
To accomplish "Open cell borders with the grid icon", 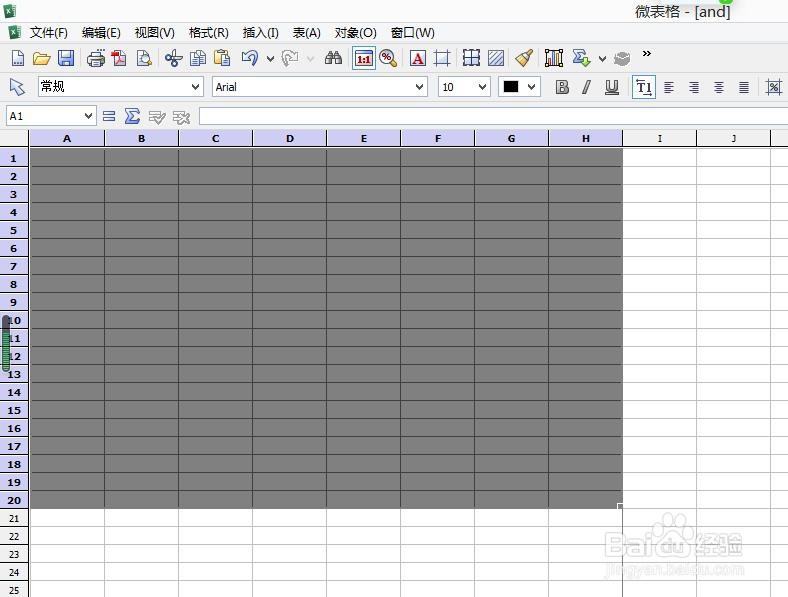I will point(471,58).
